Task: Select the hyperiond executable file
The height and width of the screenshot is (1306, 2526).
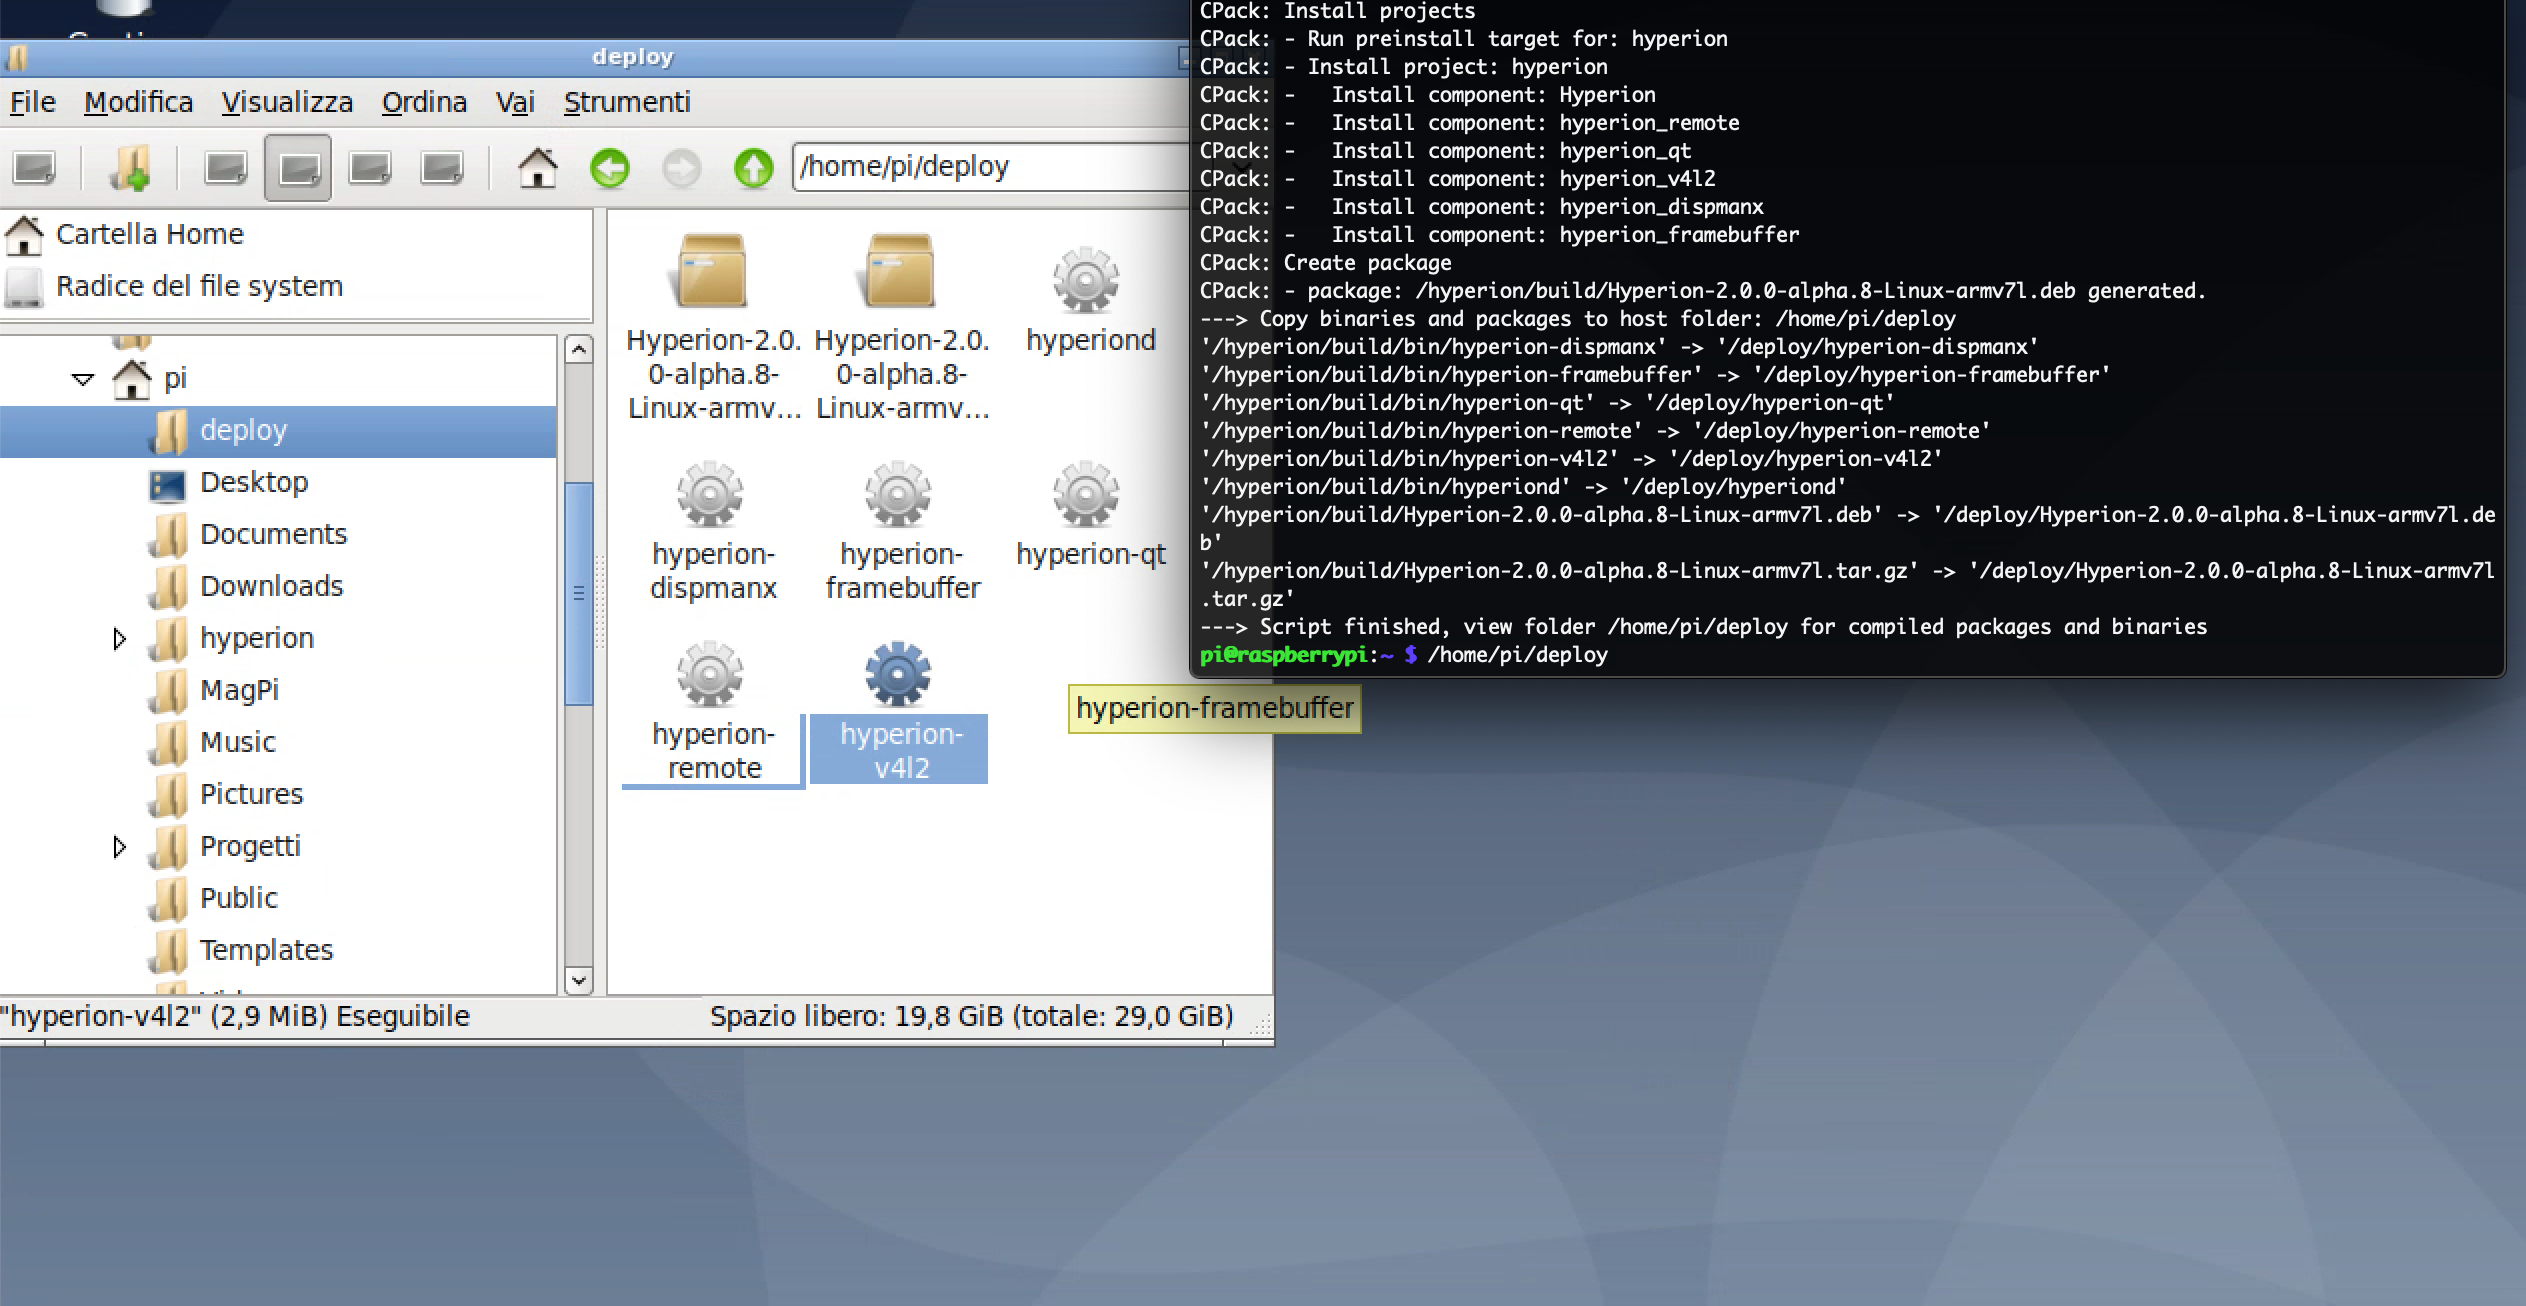Action: point(1090,300)
